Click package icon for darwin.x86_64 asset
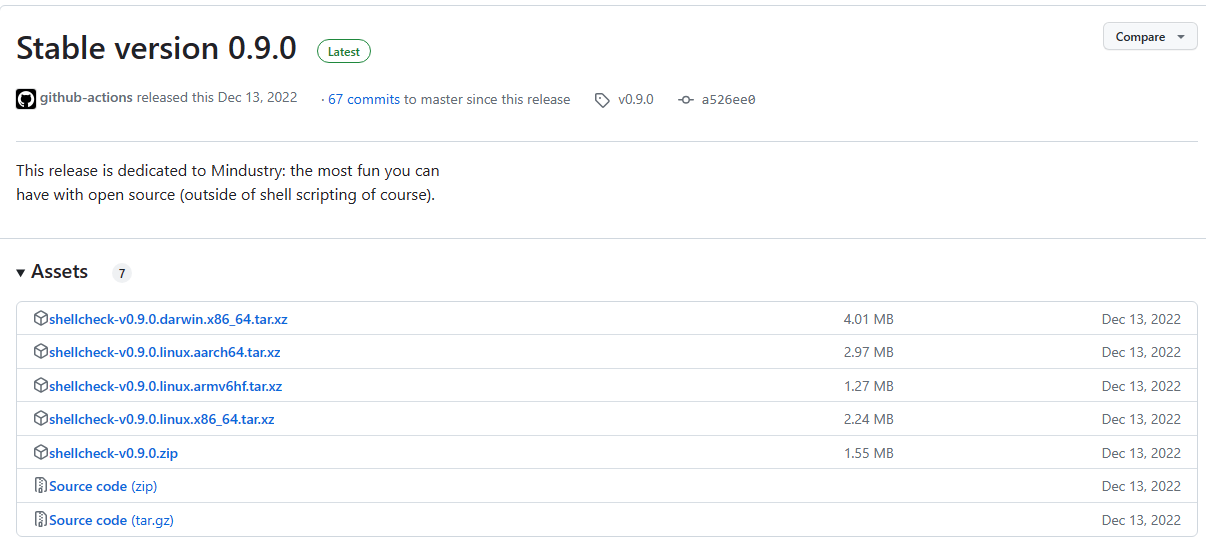This screenshot has width=1206, height=547. (41, 319)
